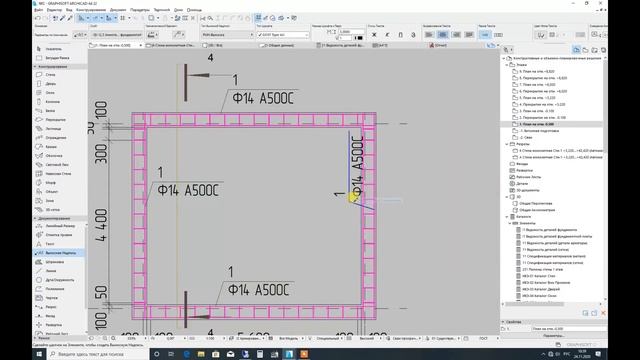This screenshot has width=640, height=360.
Task: Toggle center text alignment button
Action: pos(442,35)
